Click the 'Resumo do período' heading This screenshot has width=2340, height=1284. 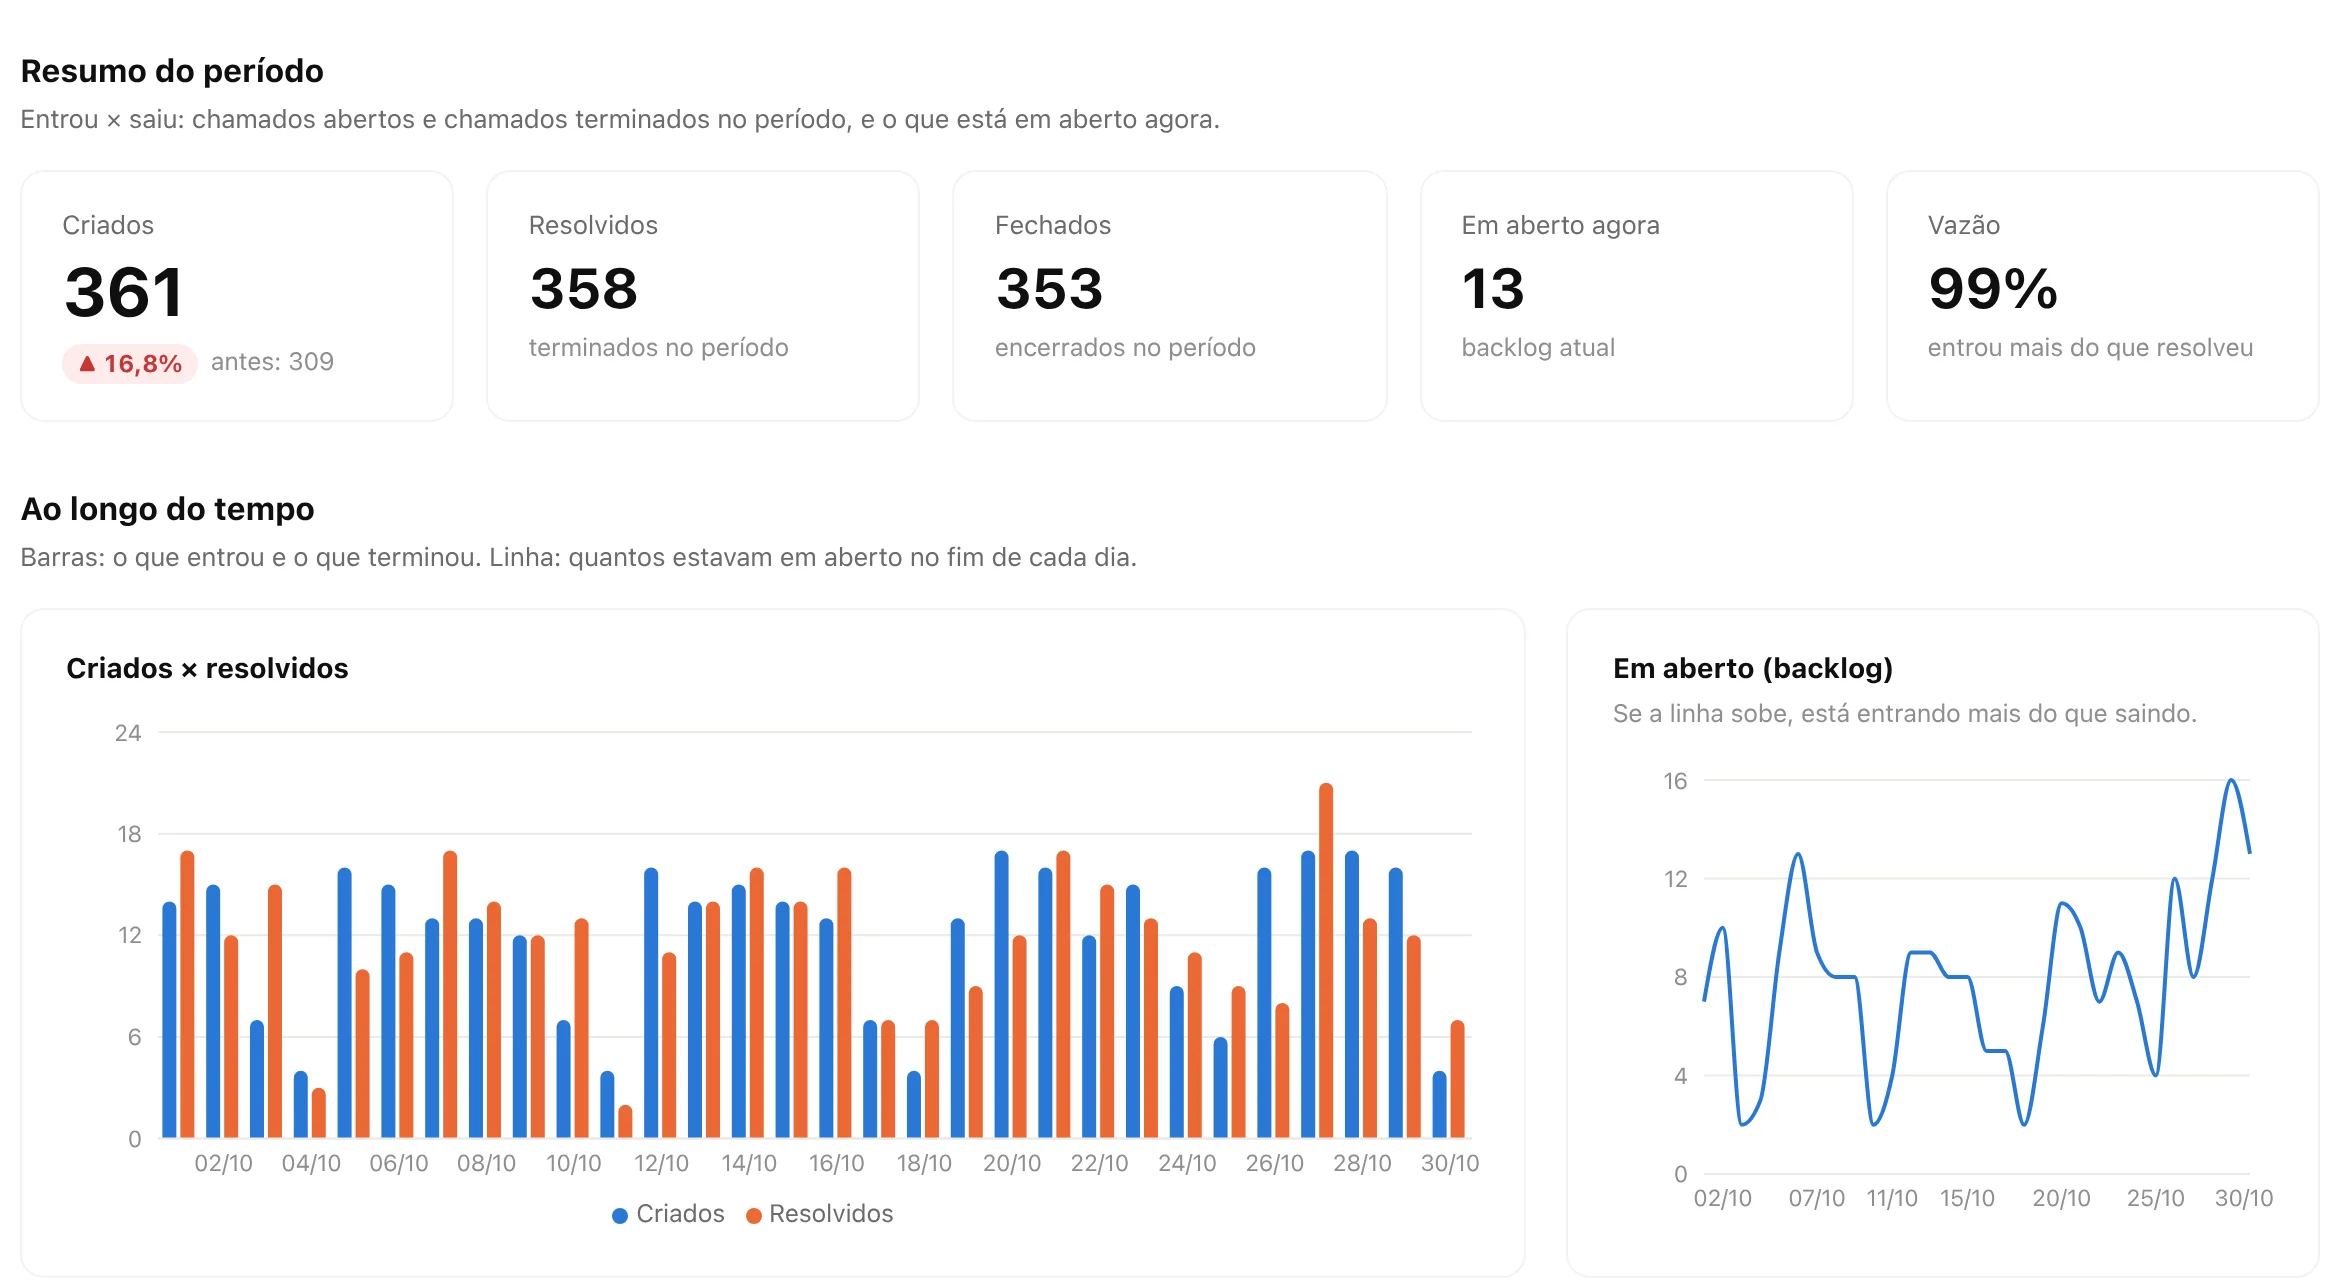(x=172, y=71)
